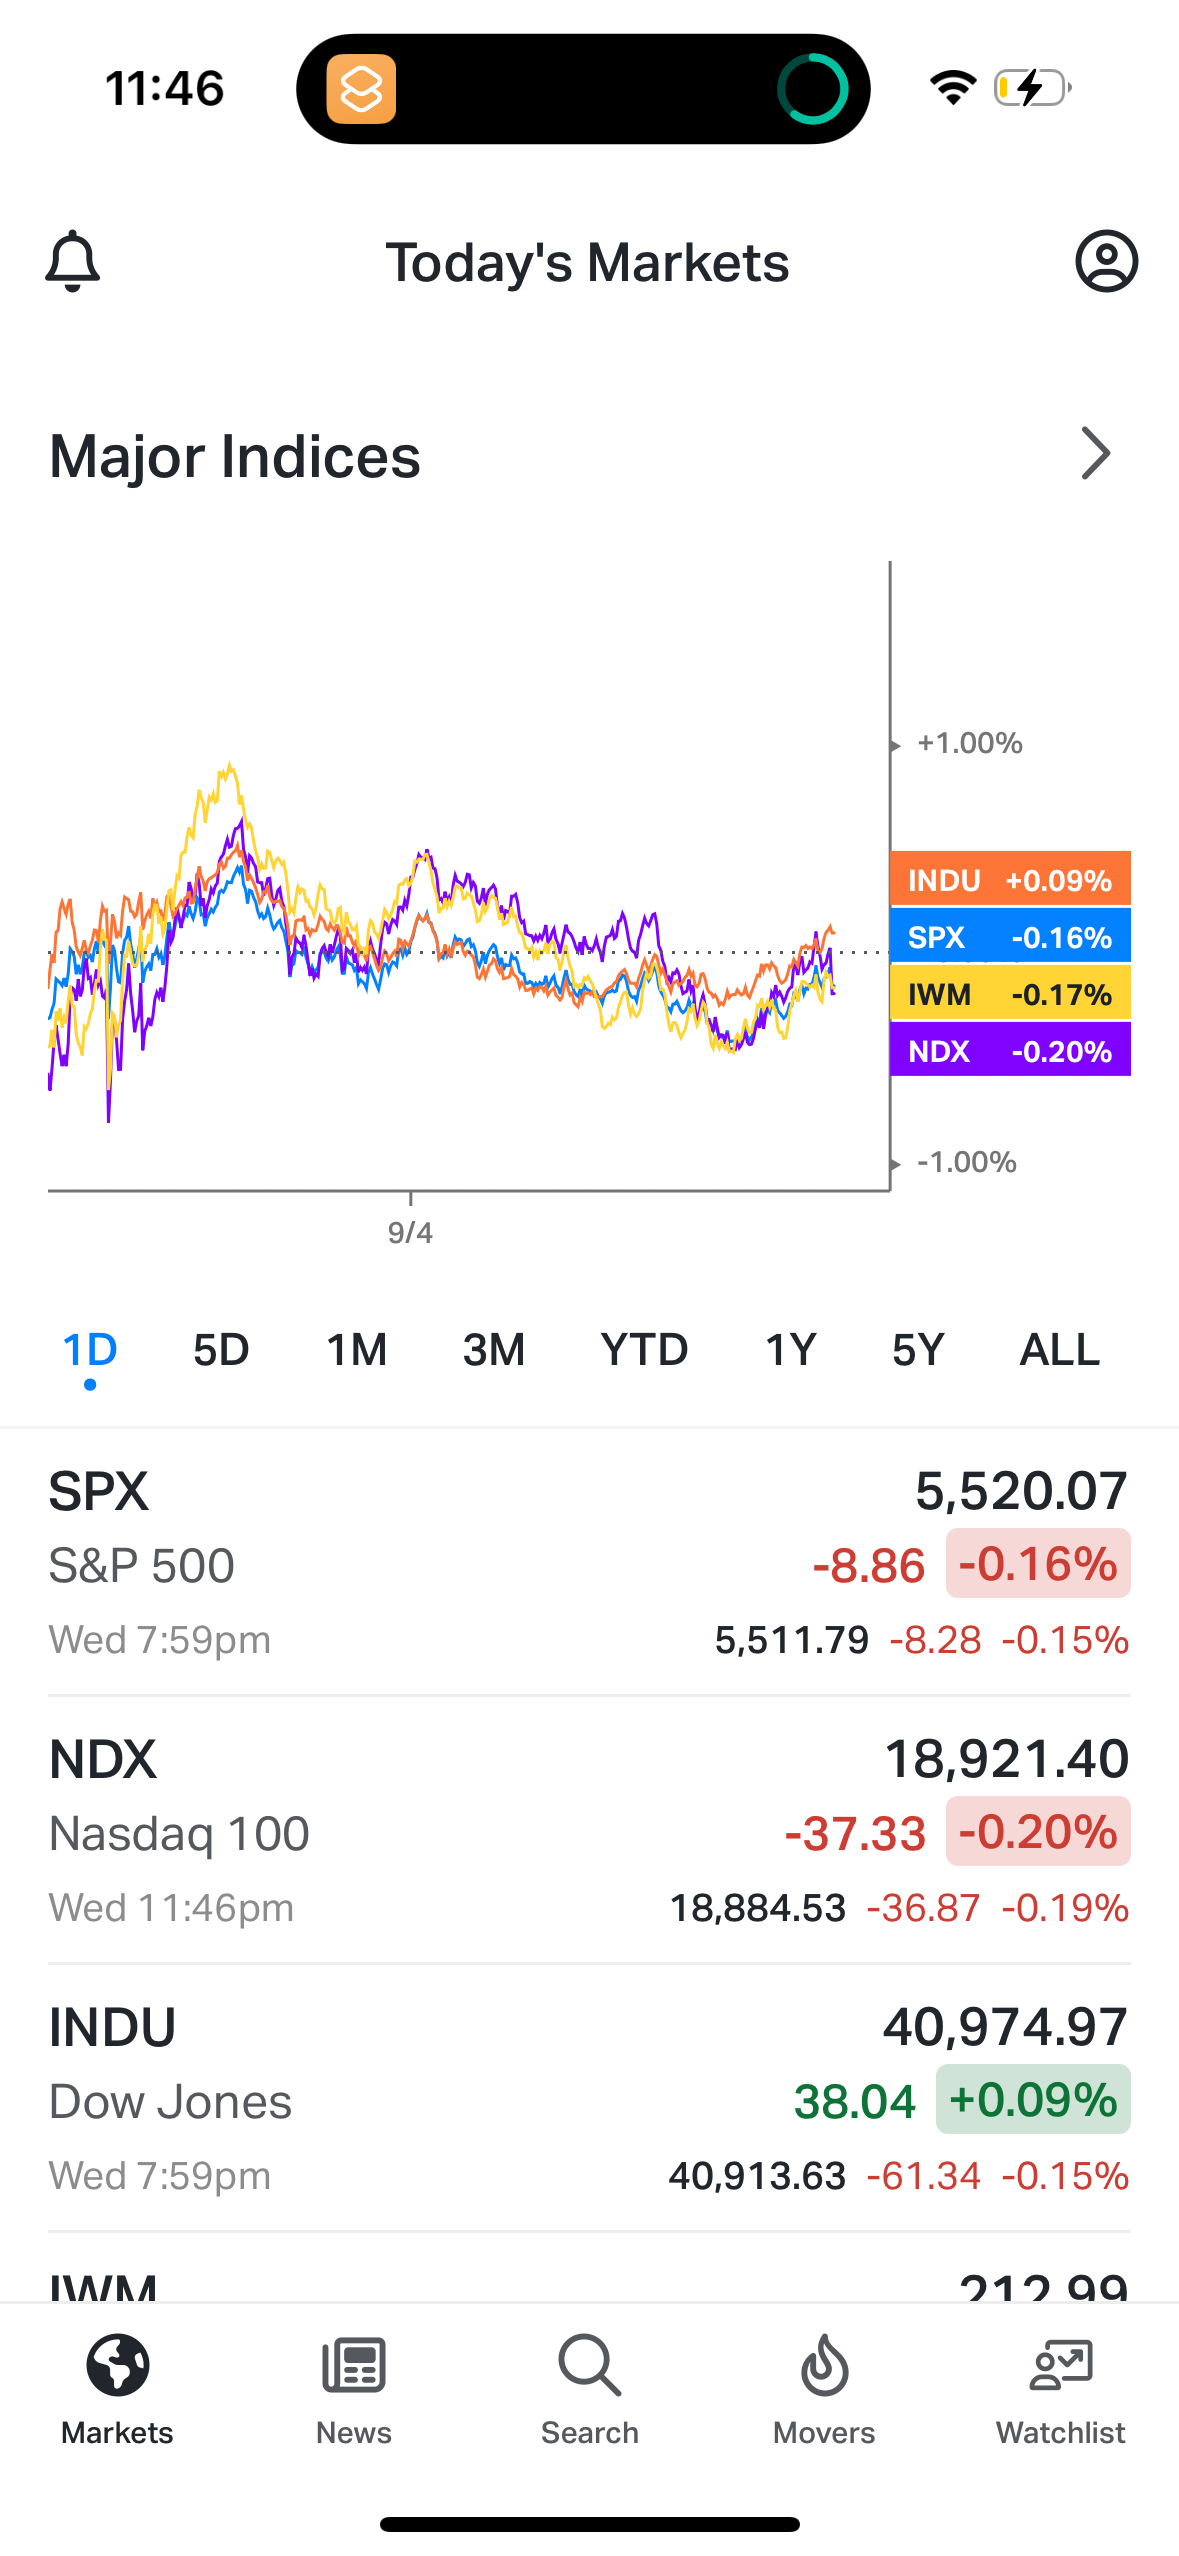The width and height of the screenshot is (1179, 2556).
Task: Expand Major Indices with the chevron
Action: 1096,454
